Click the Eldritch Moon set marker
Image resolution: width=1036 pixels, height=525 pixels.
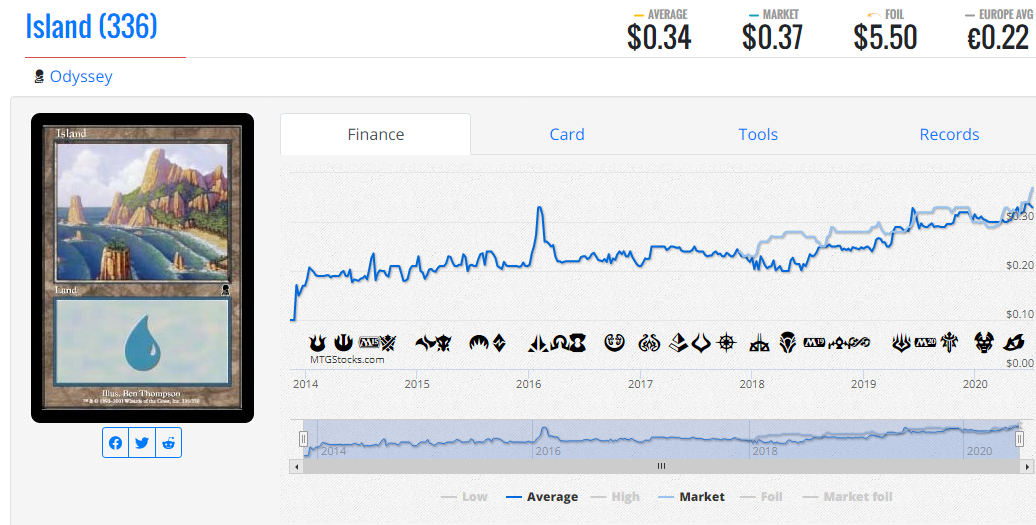point(577,343)
